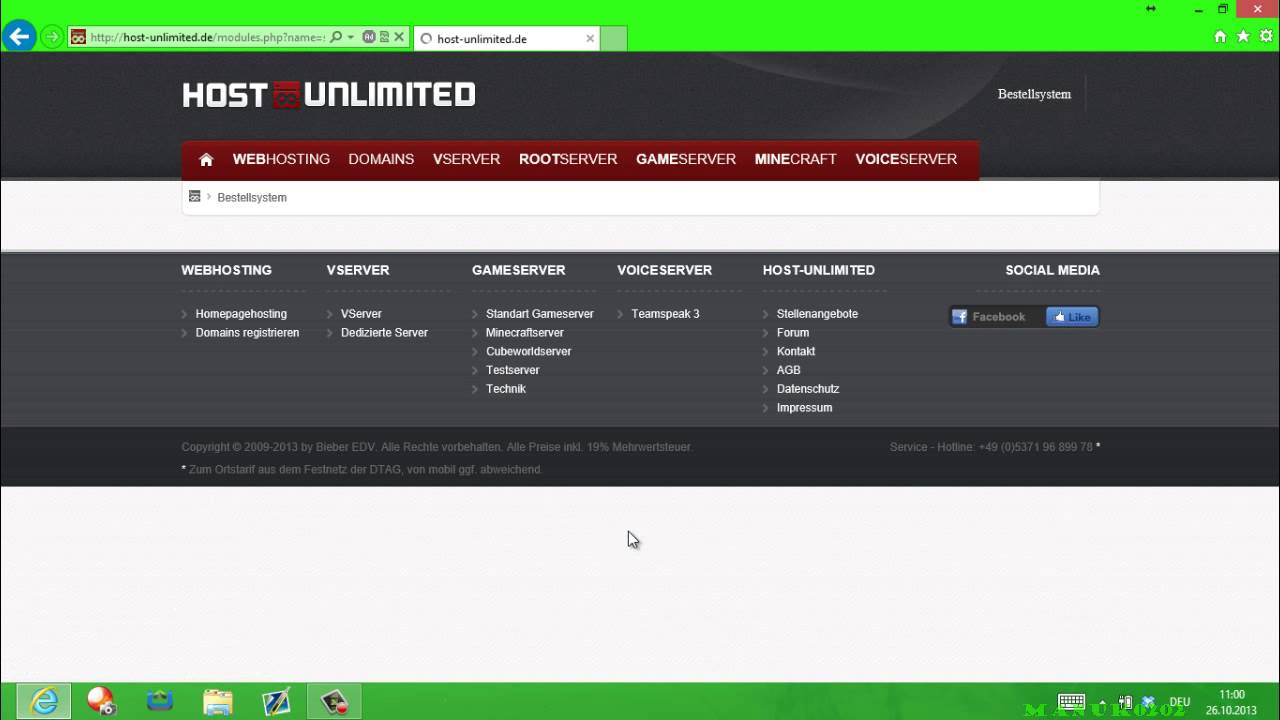Open the GAMESERVER menu item
Viewport: 1280px width, 720px height.
686,159
